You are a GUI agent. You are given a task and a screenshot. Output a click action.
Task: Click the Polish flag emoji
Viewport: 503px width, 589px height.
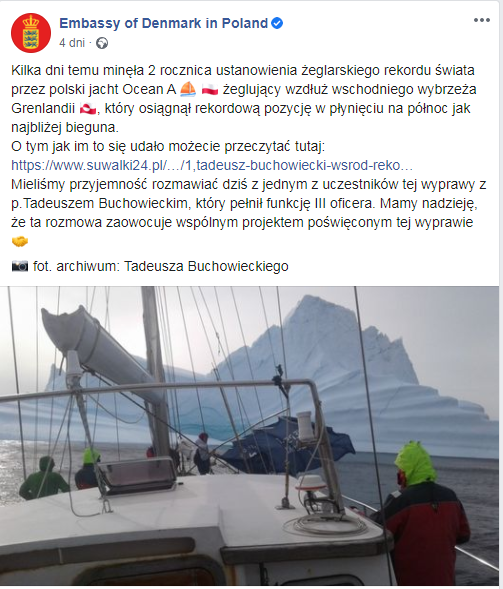coord(210,89)
